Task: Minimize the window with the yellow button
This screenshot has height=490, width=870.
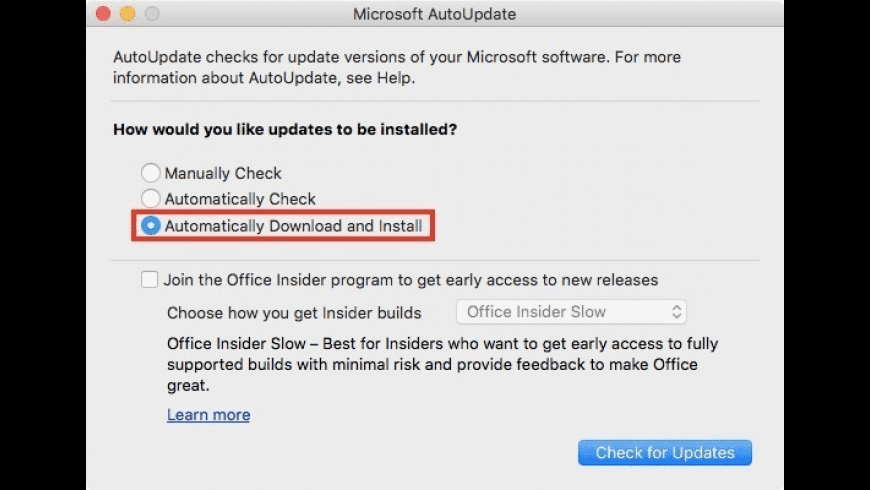Action: click(x=127, y=14)
